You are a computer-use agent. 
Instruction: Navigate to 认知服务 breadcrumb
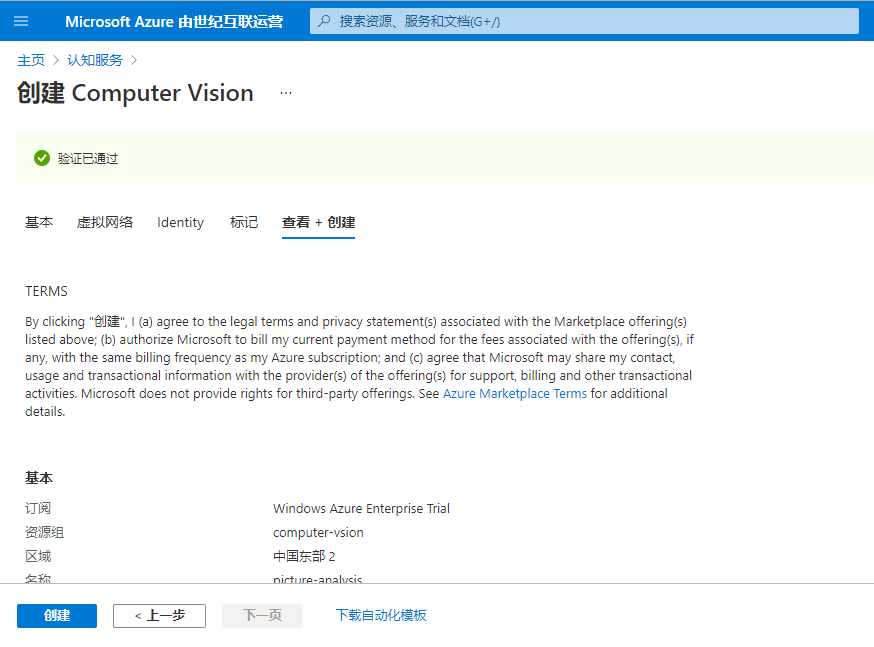[95, 60]
